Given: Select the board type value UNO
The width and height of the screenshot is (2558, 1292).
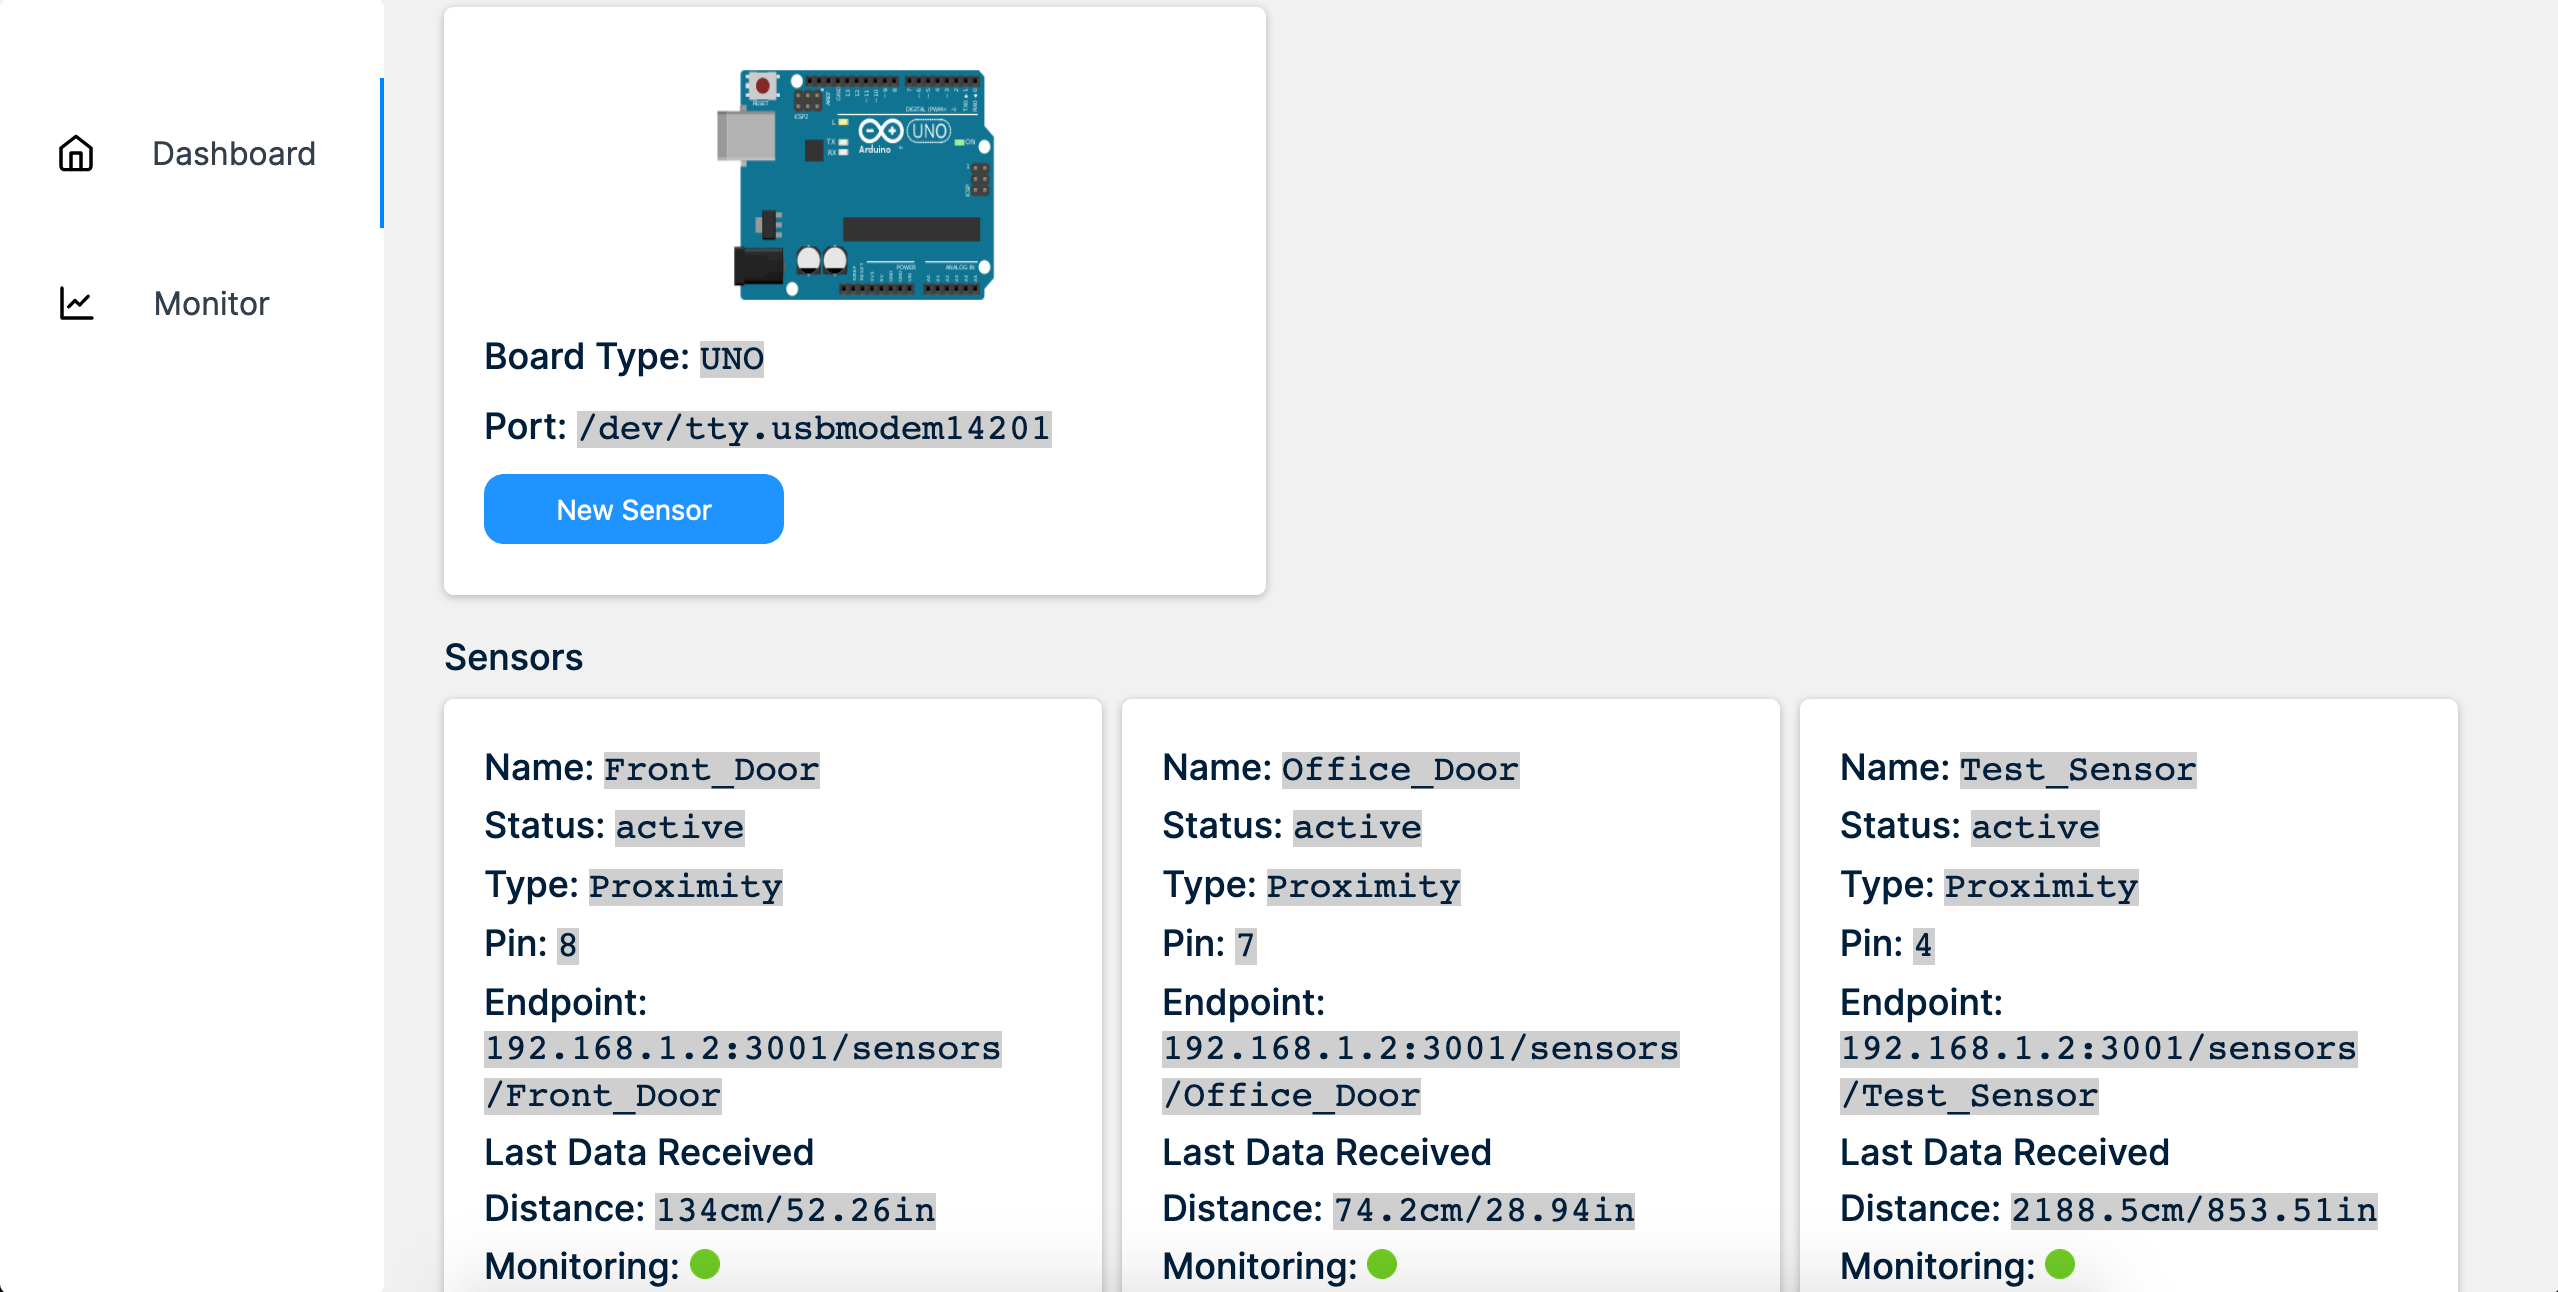Looking at the screenshot, I should pos(732,358).
